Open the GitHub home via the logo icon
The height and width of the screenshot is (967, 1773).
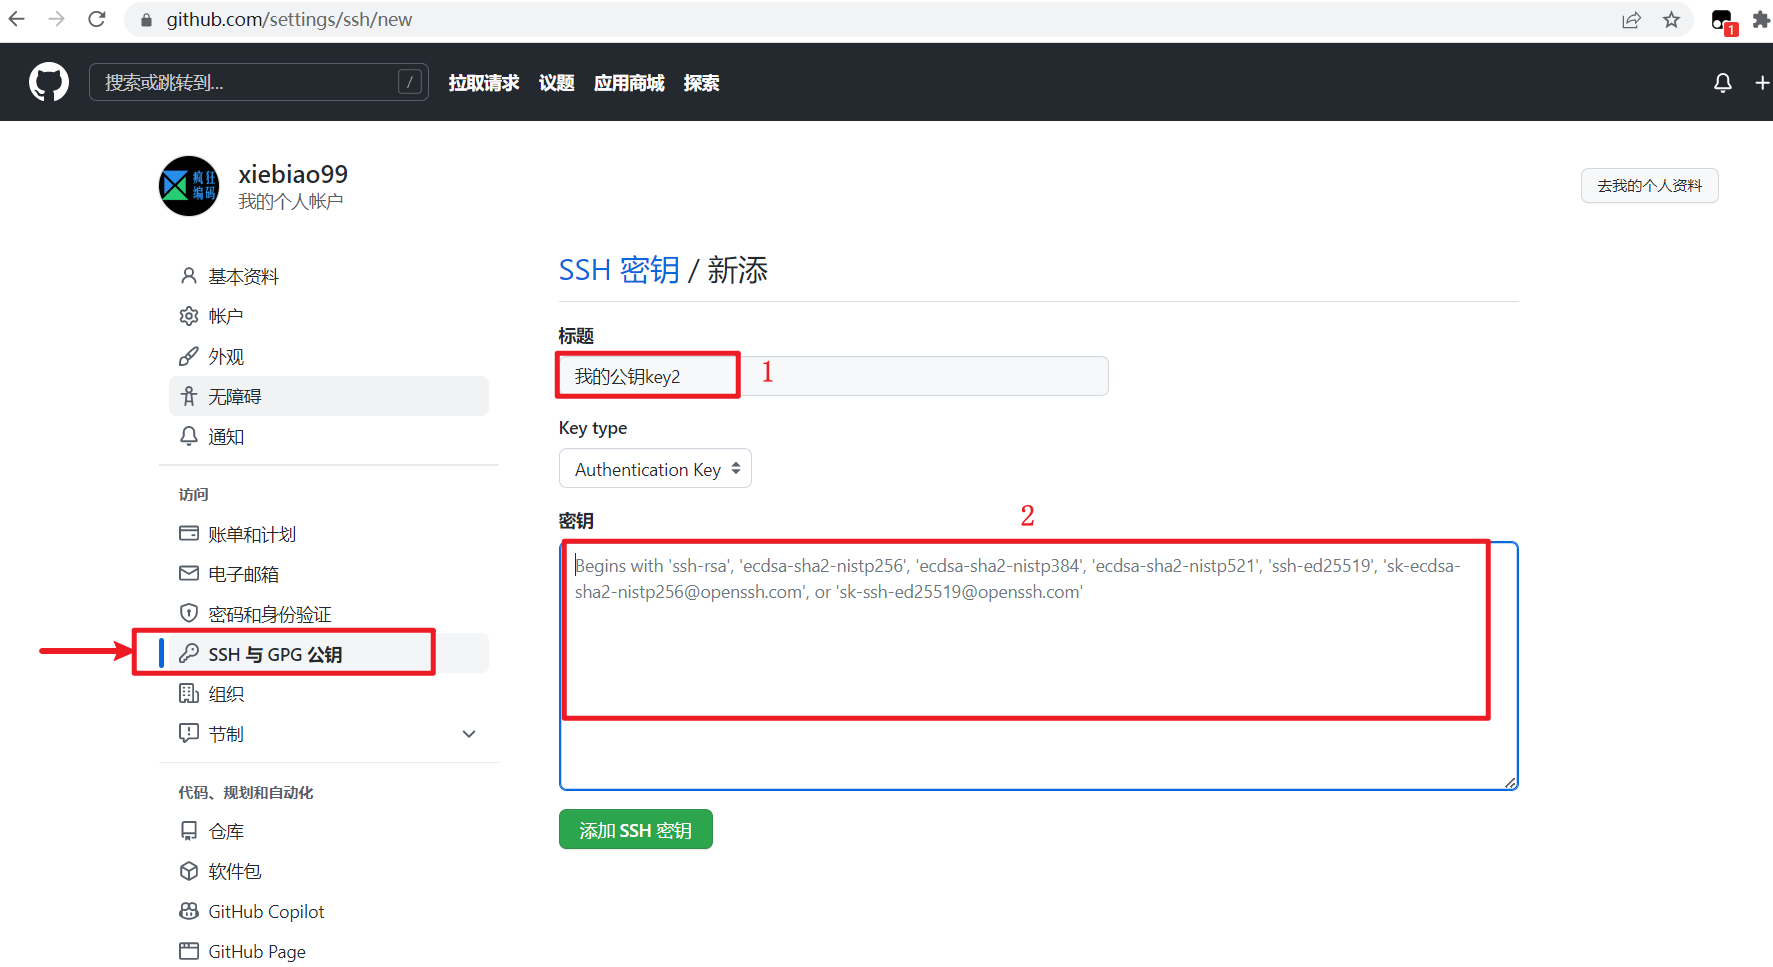click(48, 81)
